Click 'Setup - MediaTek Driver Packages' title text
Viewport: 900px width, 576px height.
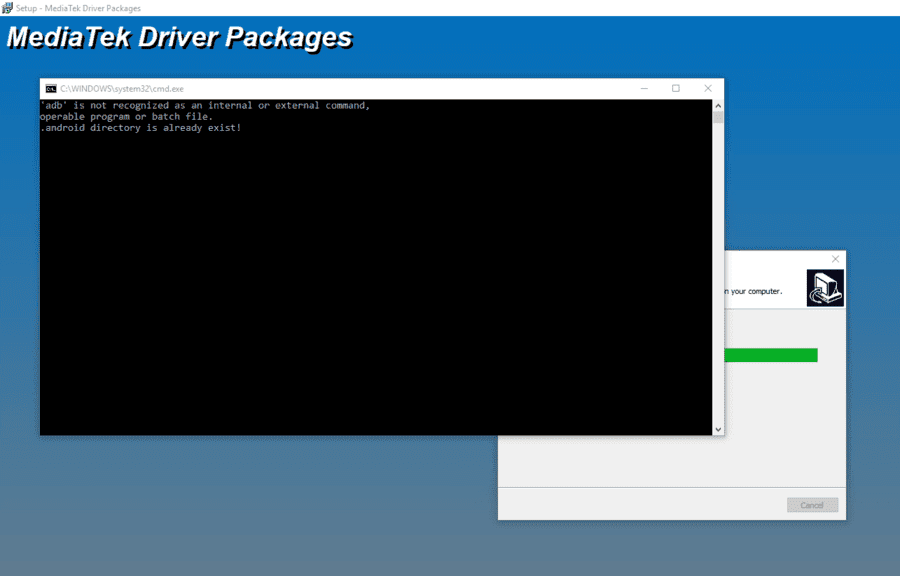tap(78, 8)
